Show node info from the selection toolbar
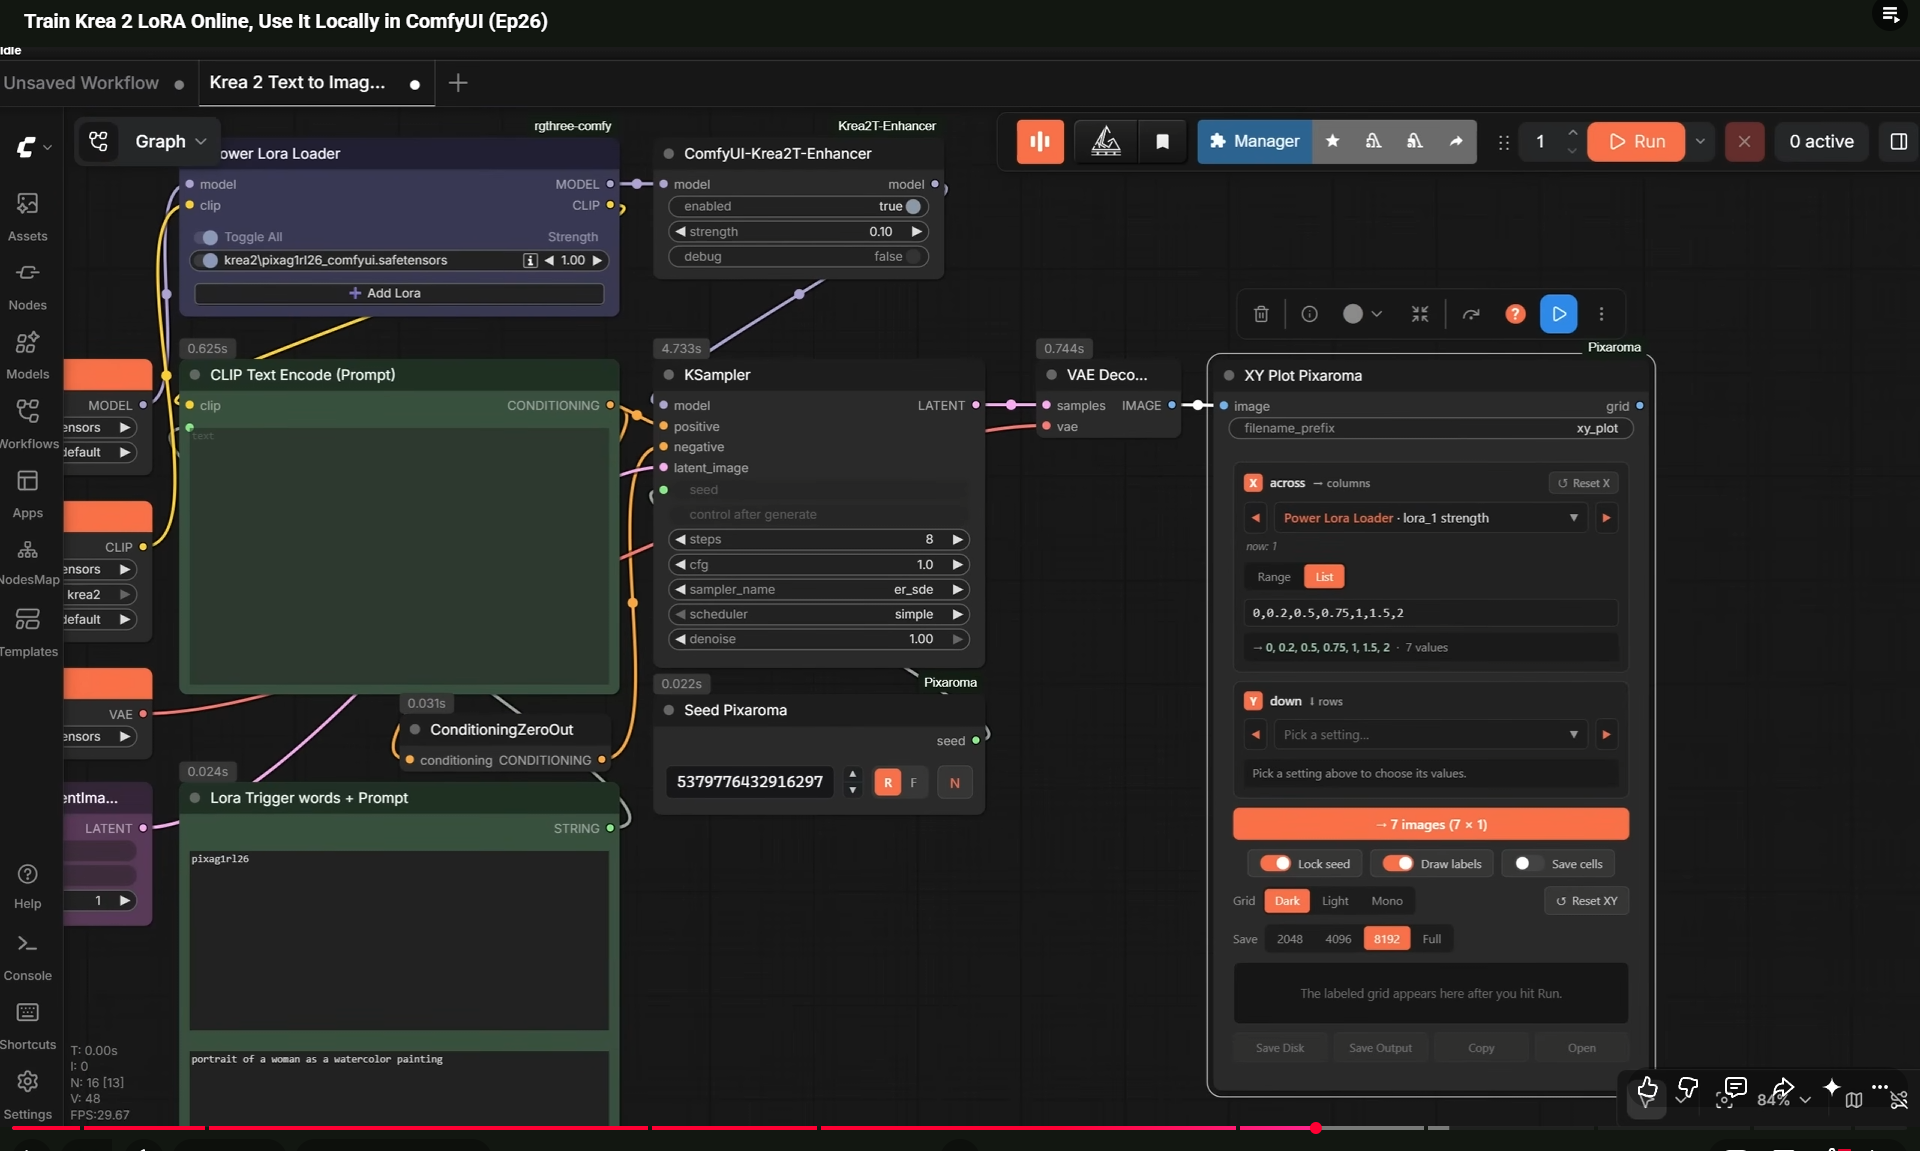This screenshot has width=1920, height=1151. [1309, 314]
